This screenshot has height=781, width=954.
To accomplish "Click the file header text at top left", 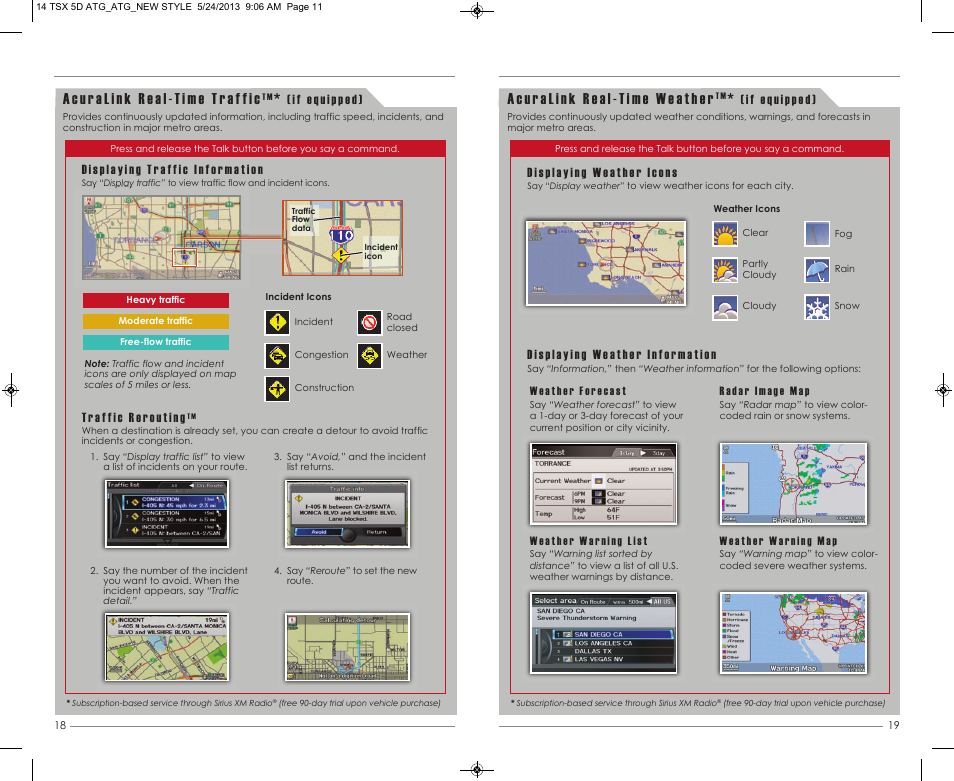I will coord(179,7).
